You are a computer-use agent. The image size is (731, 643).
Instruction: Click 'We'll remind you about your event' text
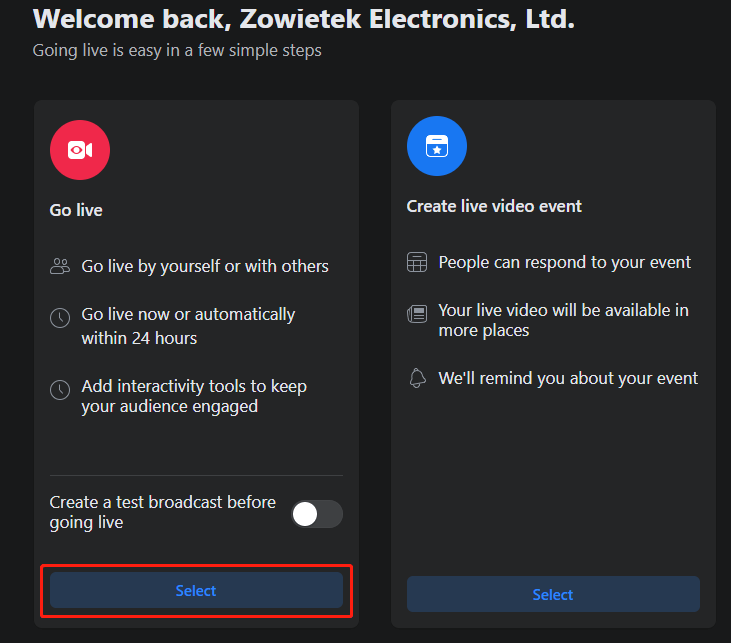(568, 378)
